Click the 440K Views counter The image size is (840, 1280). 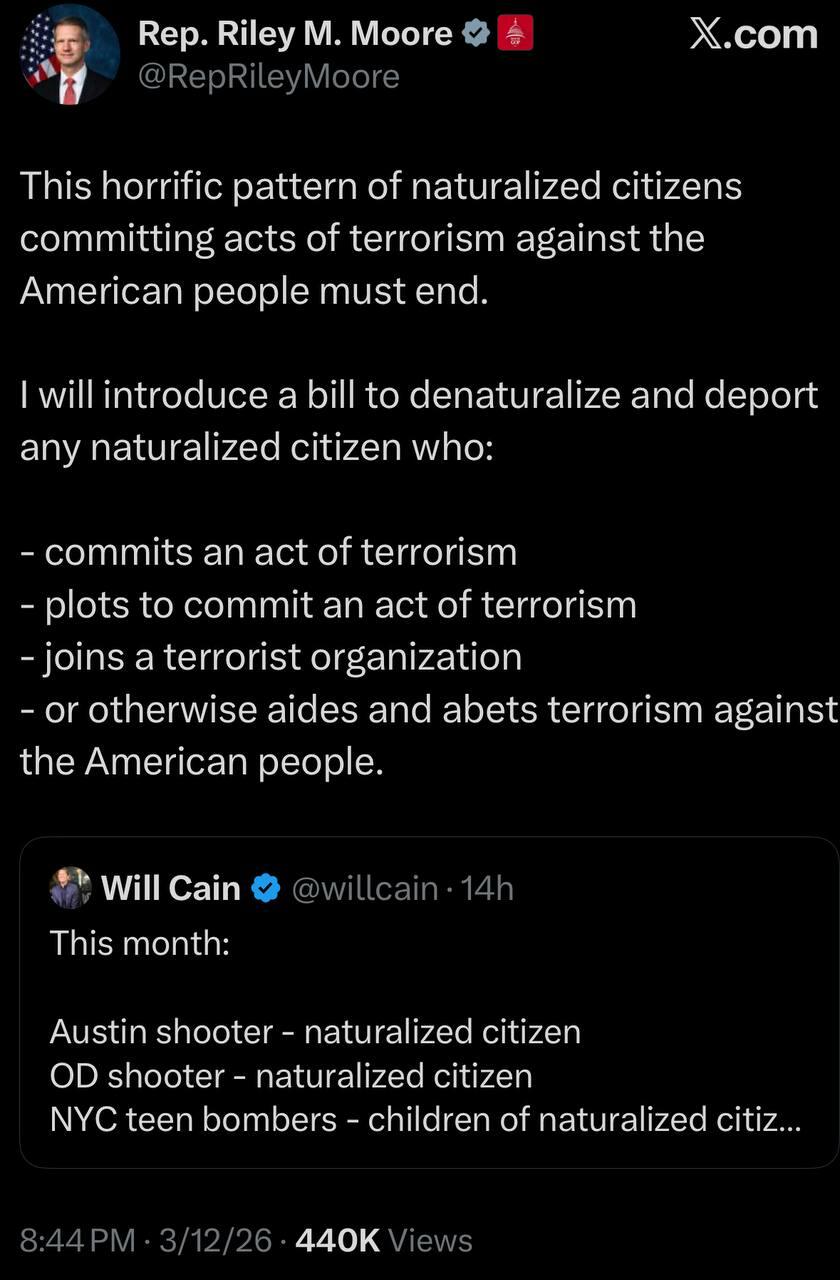[384, 1241]
